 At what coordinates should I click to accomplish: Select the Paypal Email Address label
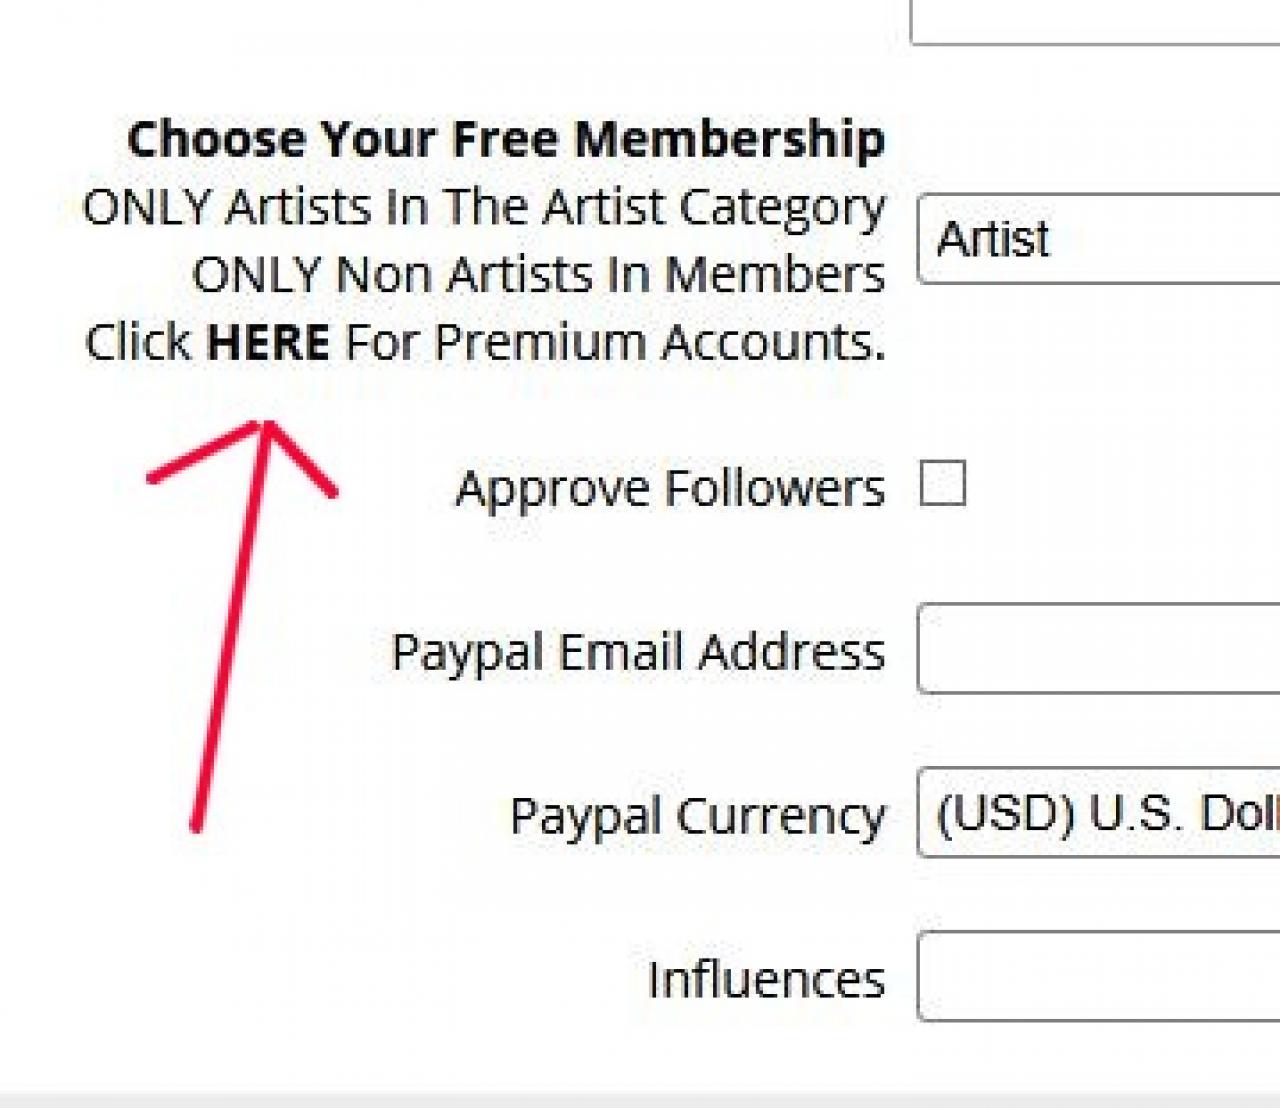coord(638,653)
